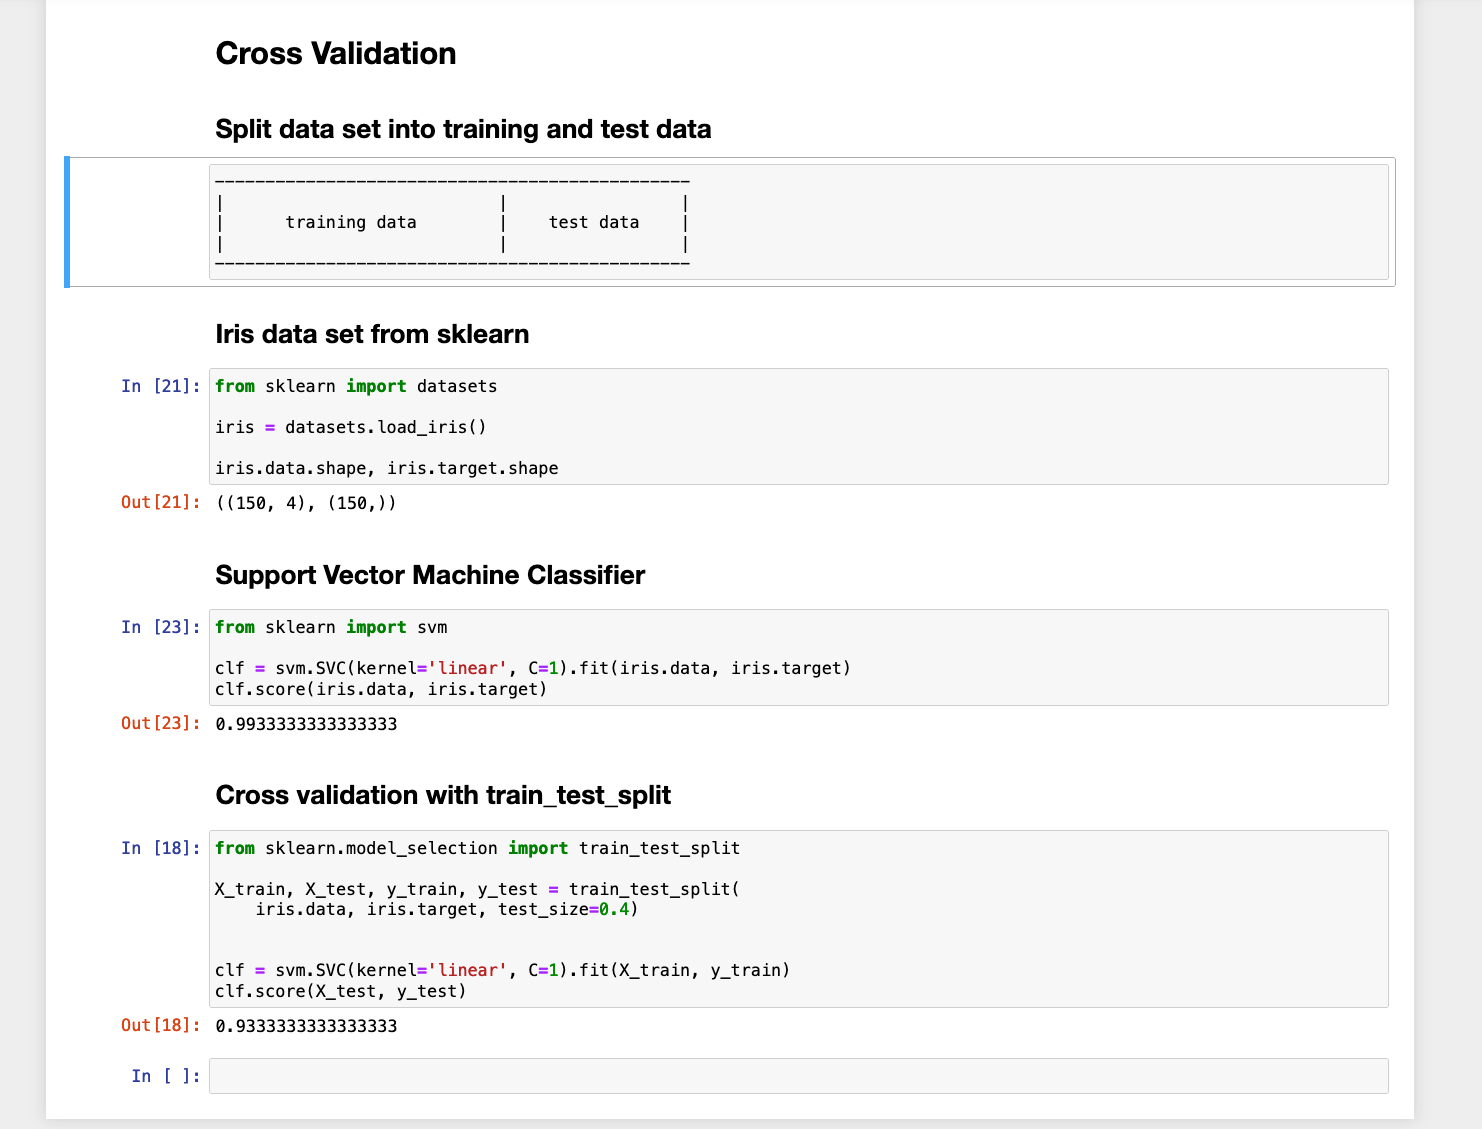
Task: Click the 'Iris data set from sklearn' heading
Action: click(372, 334)
